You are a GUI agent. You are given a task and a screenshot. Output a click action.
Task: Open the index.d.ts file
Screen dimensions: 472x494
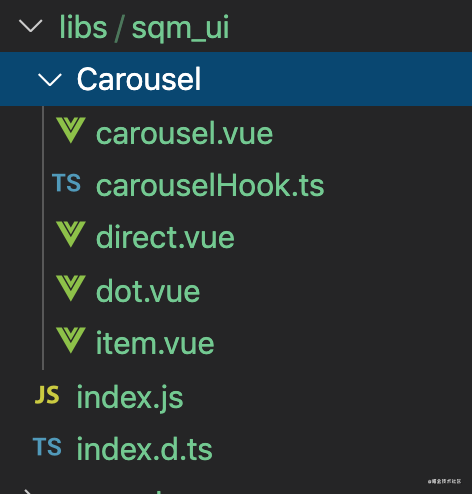[x=144, y=449]
